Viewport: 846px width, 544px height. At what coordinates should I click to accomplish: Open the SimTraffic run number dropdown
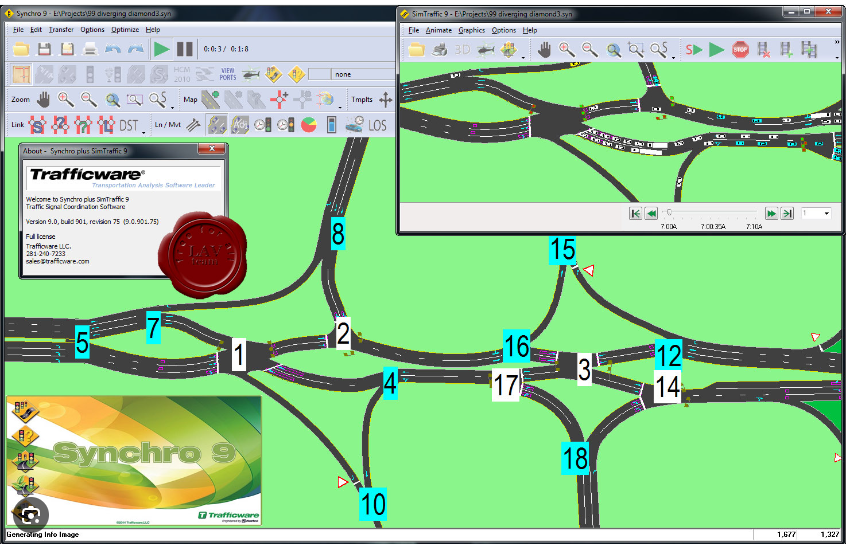pyautogui.click(x=827, y=214)
